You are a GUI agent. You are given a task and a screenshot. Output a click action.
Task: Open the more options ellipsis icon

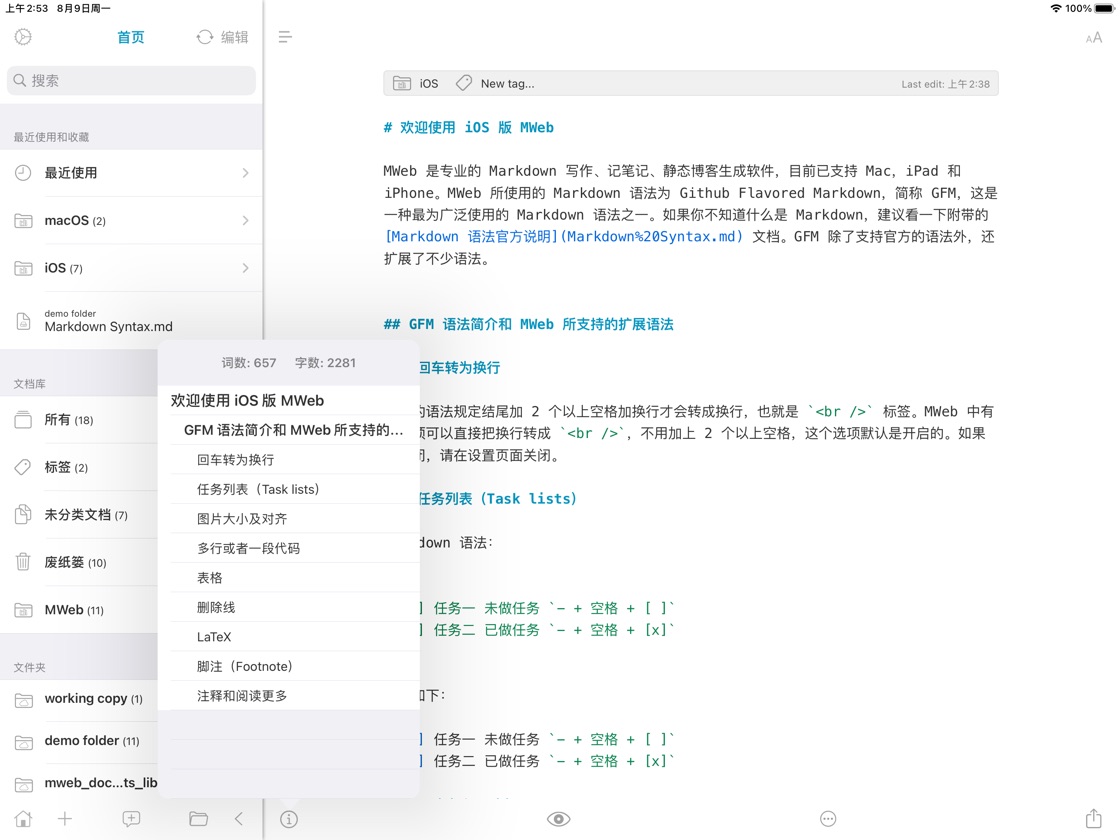coord(828,819)
